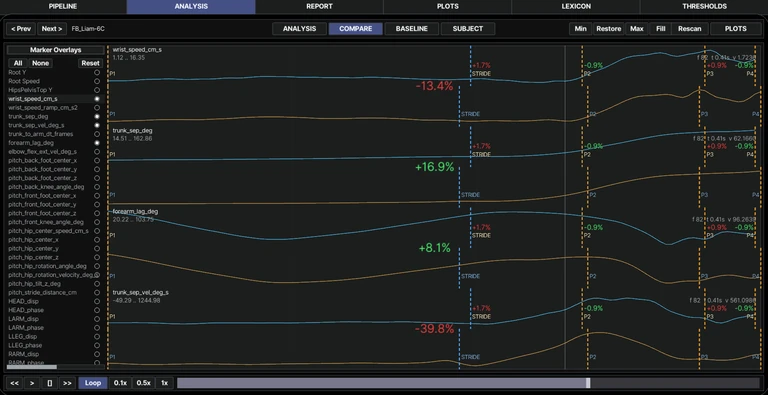Click the Max button
This screenshot has width=768, height=395.
click(x=637, y=29)
